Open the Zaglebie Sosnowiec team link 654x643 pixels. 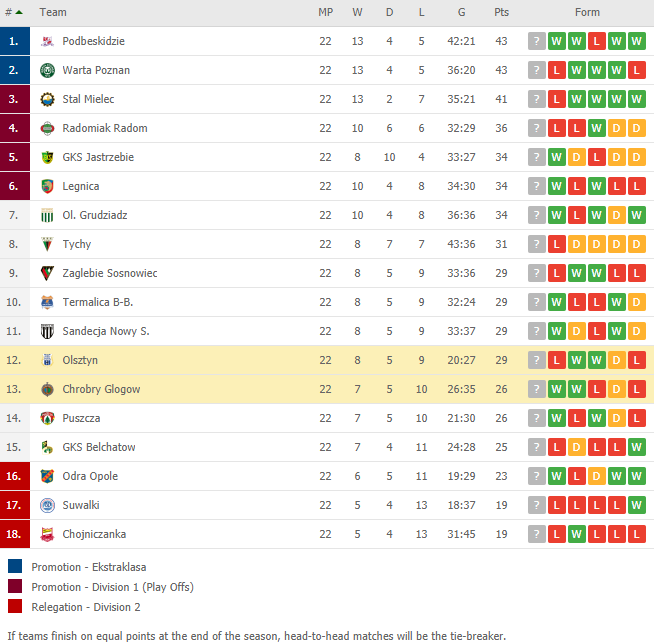(x=110, y=273)
